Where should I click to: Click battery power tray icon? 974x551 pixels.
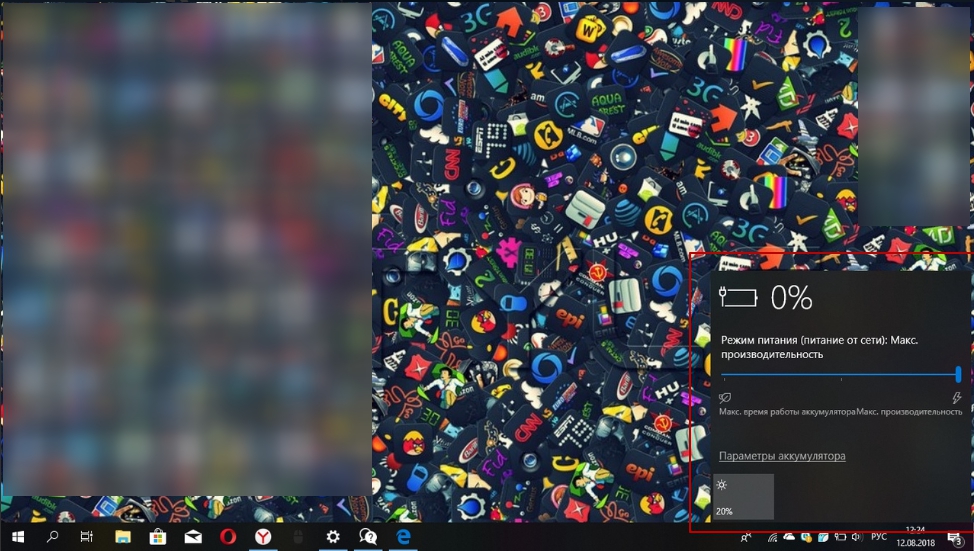pyautogui.click(x=840, y=537)
